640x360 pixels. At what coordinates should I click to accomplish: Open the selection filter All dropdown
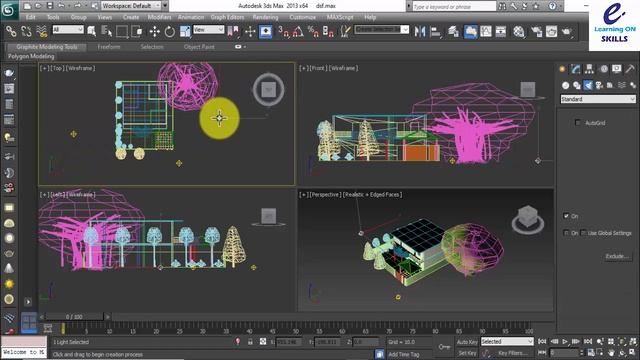68,30
